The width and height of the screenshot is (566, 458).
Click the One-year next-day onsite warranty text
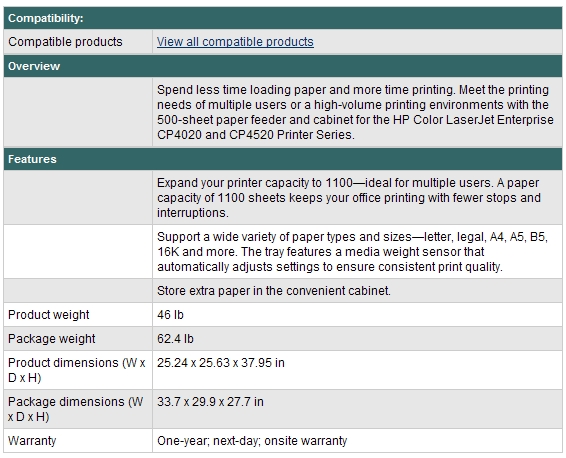(252, 441)
